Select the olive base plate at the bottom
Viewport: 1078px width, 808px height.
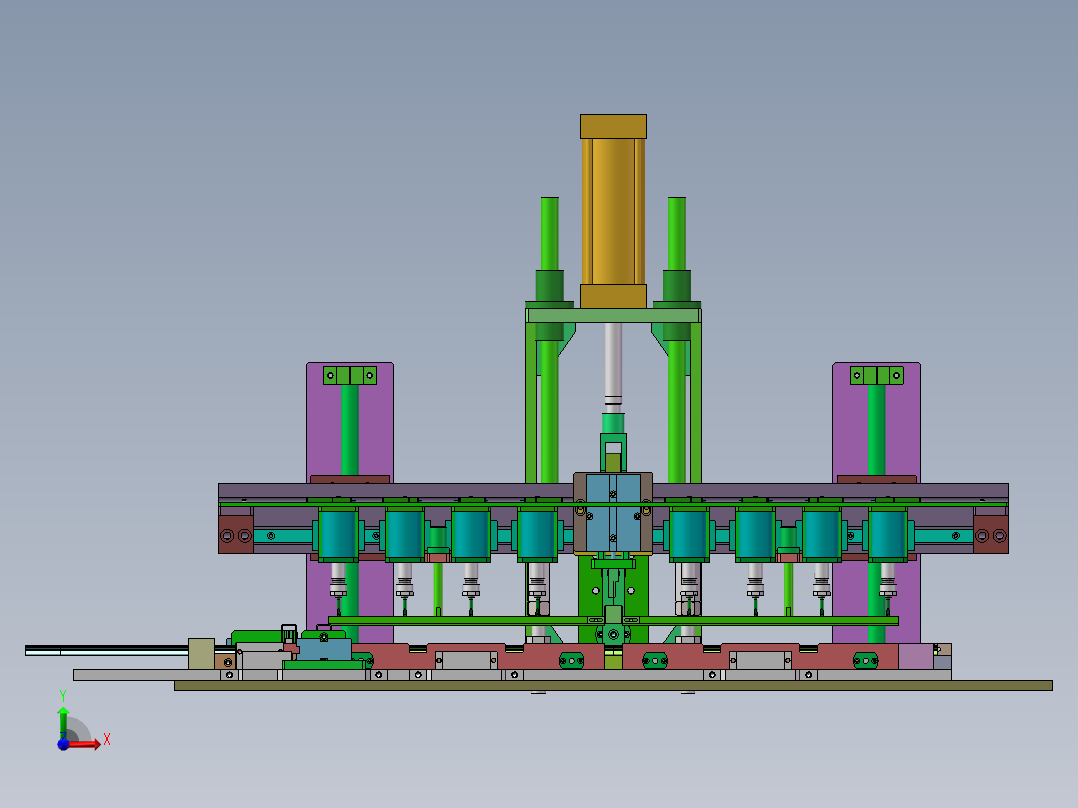point(613,686)
